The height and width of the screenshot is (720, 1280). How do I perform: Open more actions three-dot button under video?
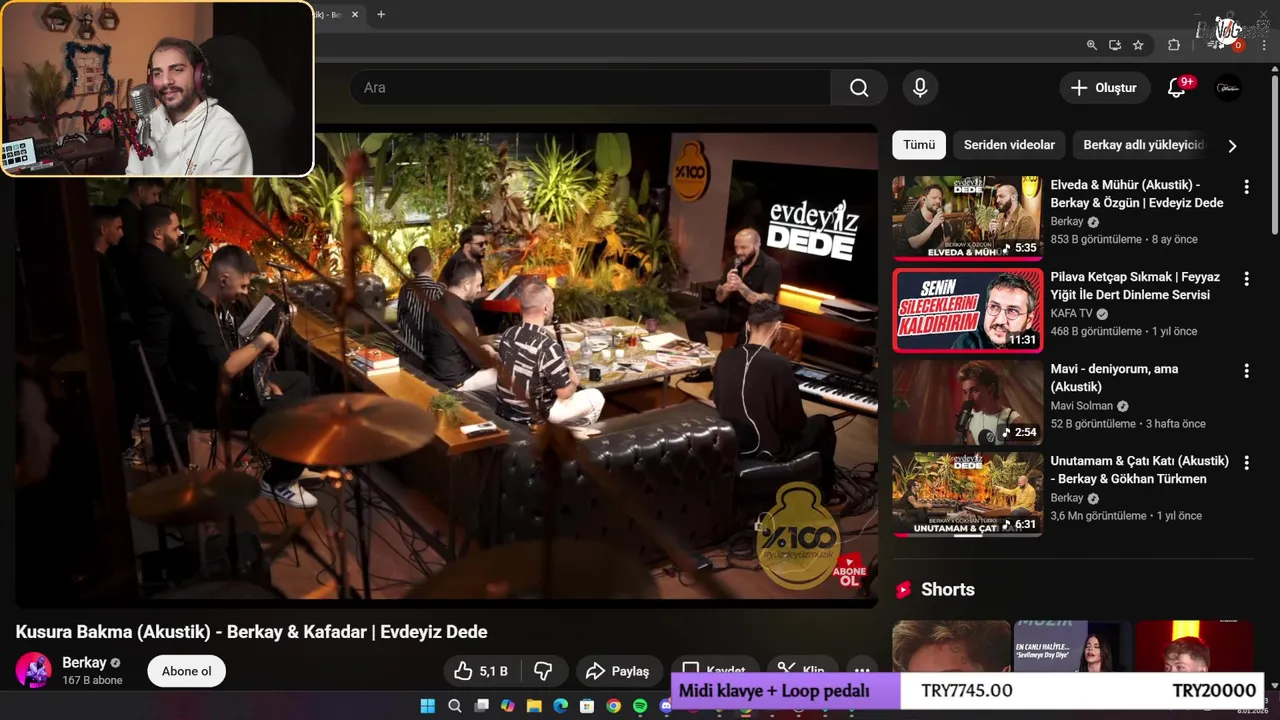pyautogui.click(x=861, y=671)
